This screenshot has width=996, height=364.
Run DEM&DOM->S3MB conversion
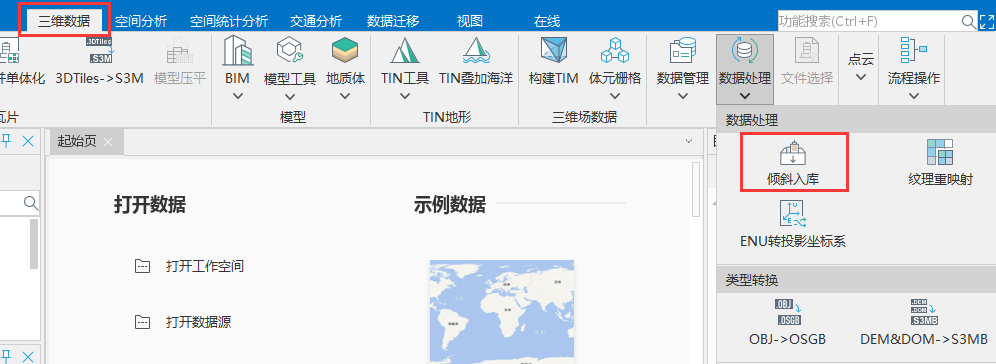point(924,321)
